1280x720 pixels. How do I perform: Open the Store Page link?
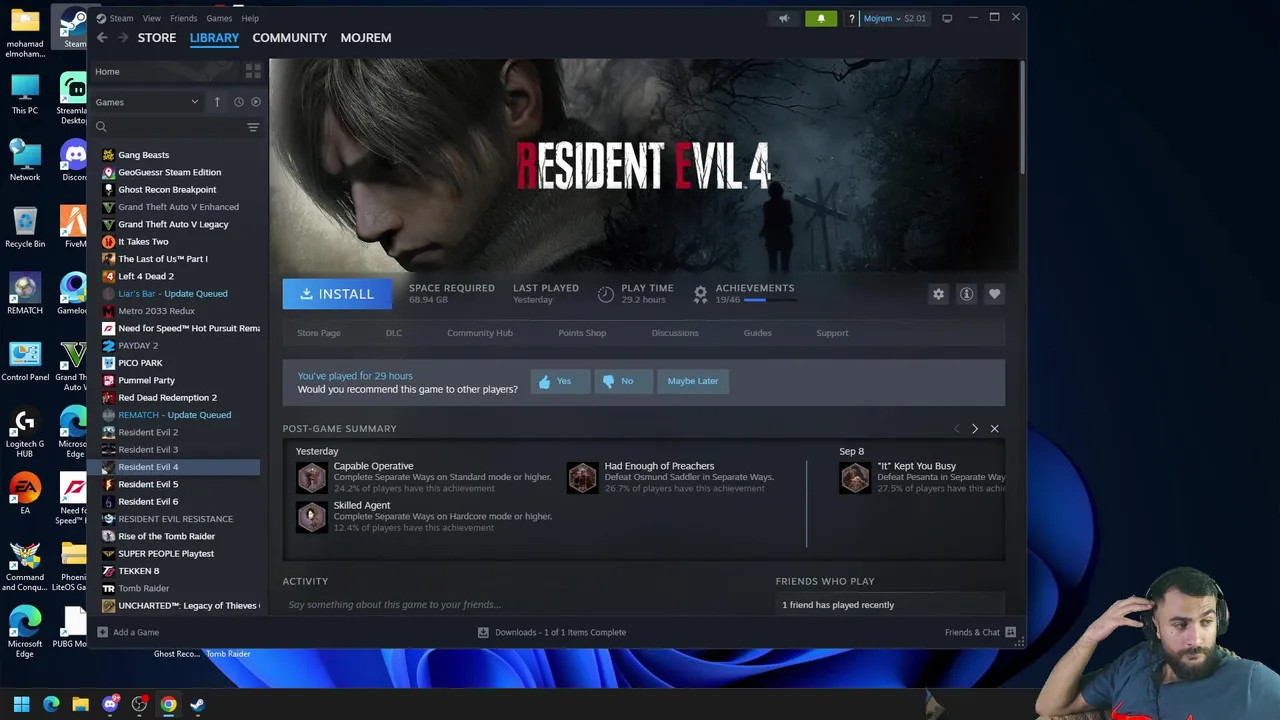[x=319, y=333]
